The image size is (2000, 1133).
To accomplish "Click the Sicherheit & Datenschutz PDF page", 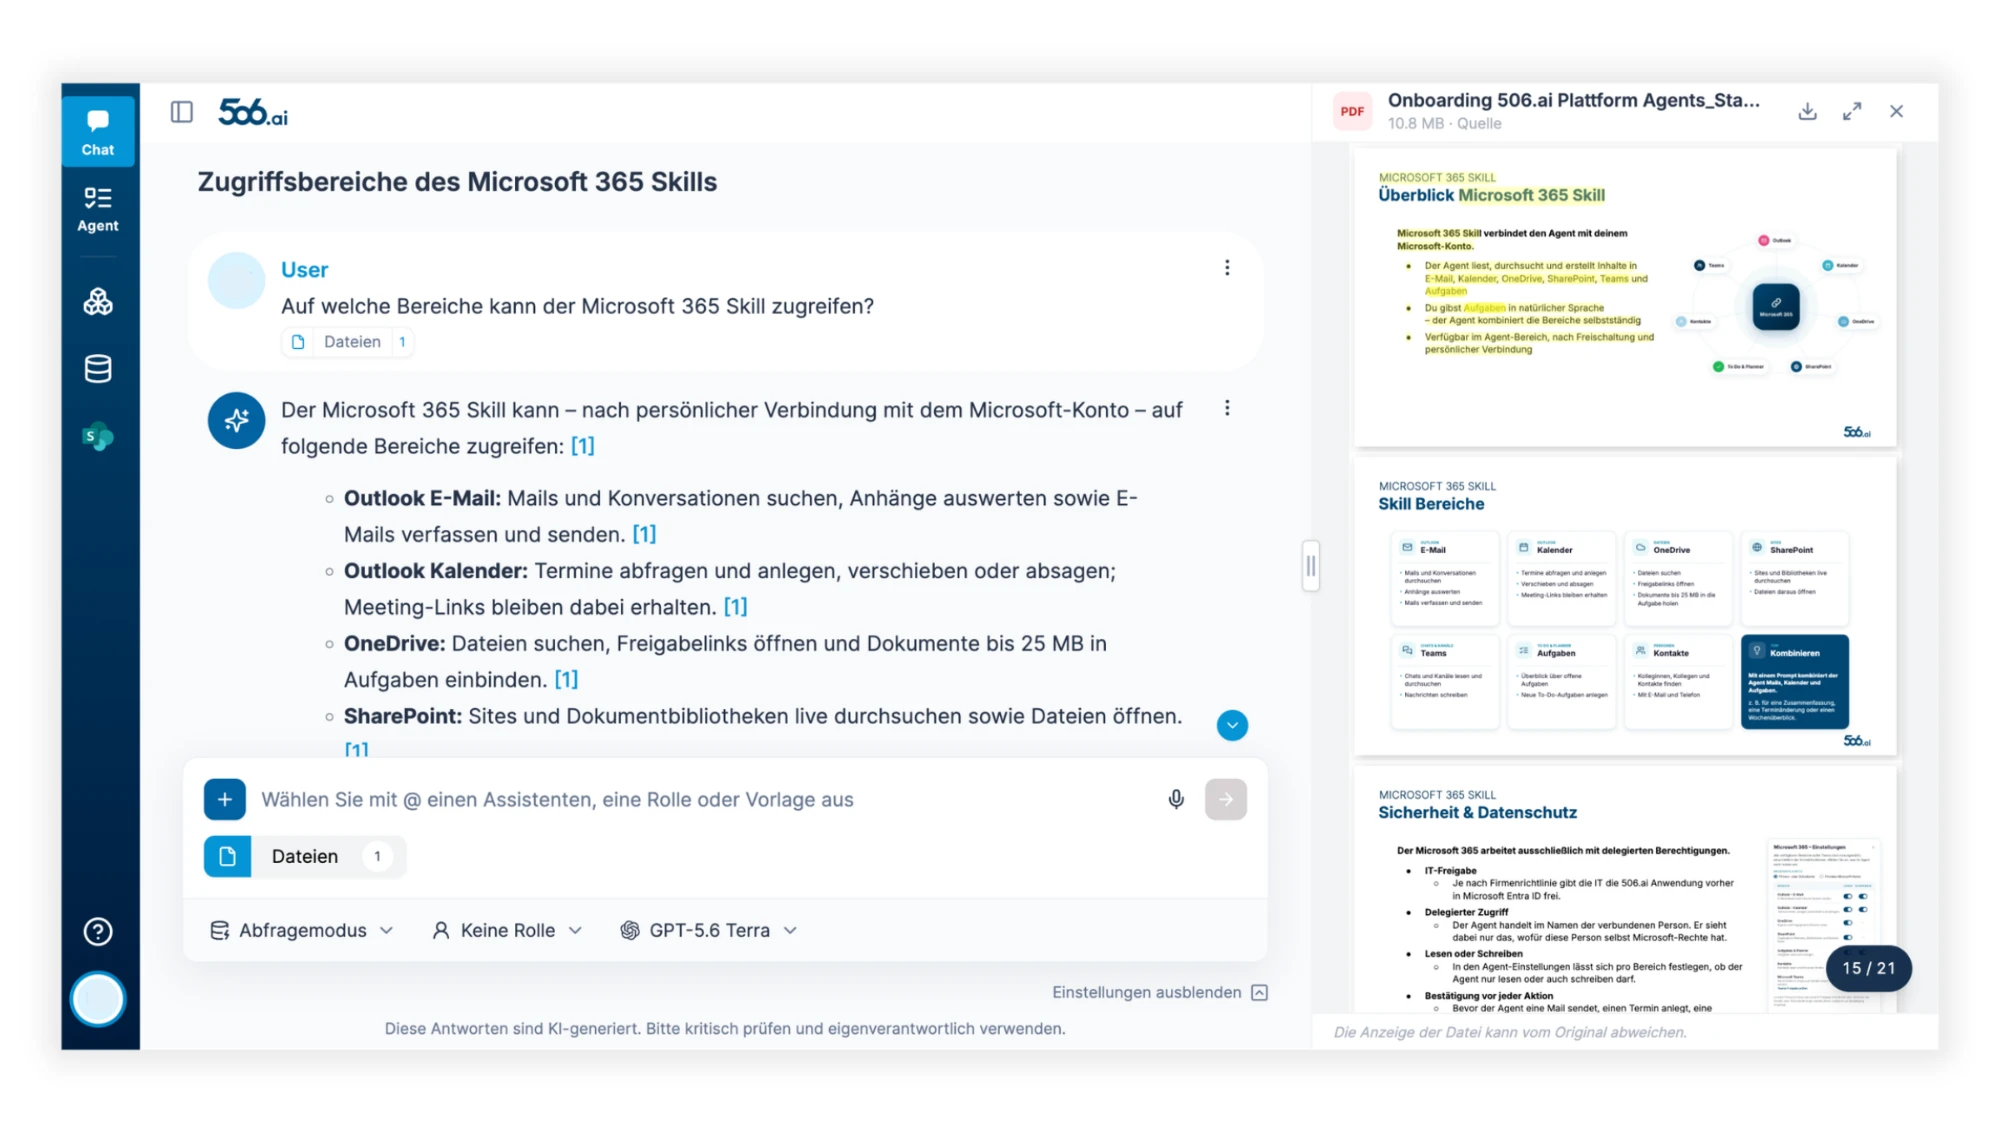I will [1625, 890].
